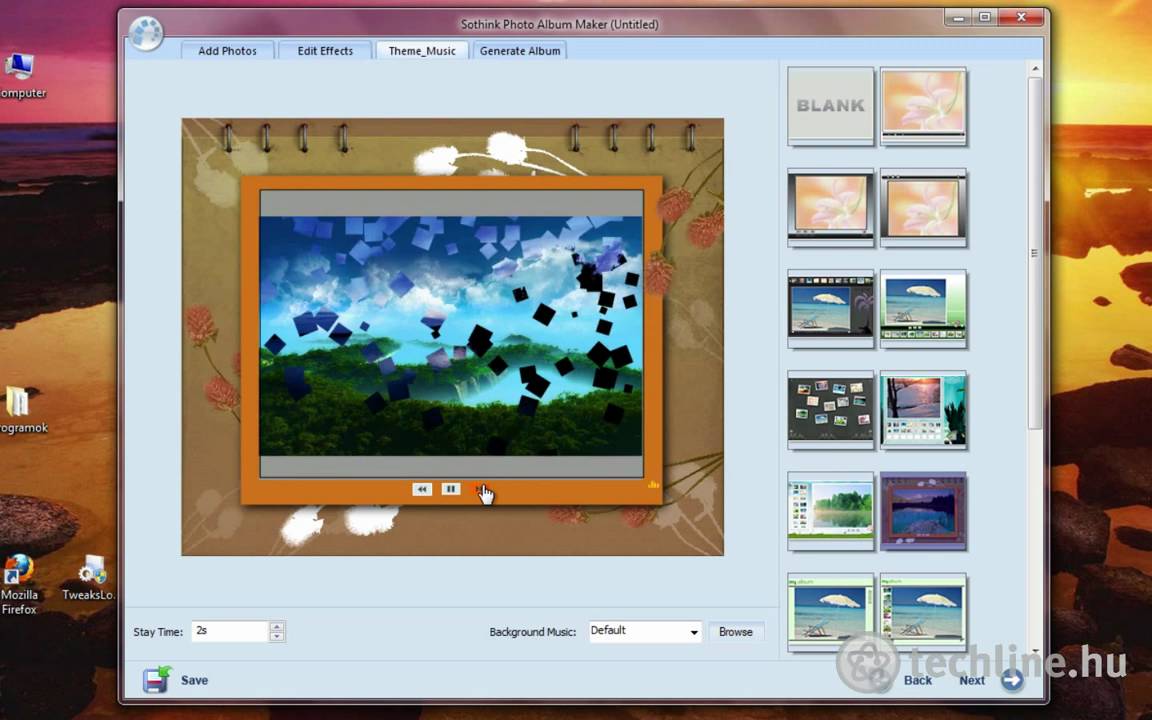This screenshot has height=720, width=1152.
Task: Click the blue Next arrow icon
Action: 1012,680
